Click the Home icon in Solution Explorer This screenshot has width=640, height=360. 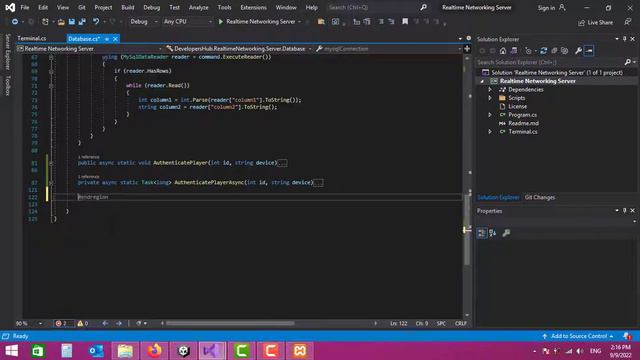(x=503, y=51)
